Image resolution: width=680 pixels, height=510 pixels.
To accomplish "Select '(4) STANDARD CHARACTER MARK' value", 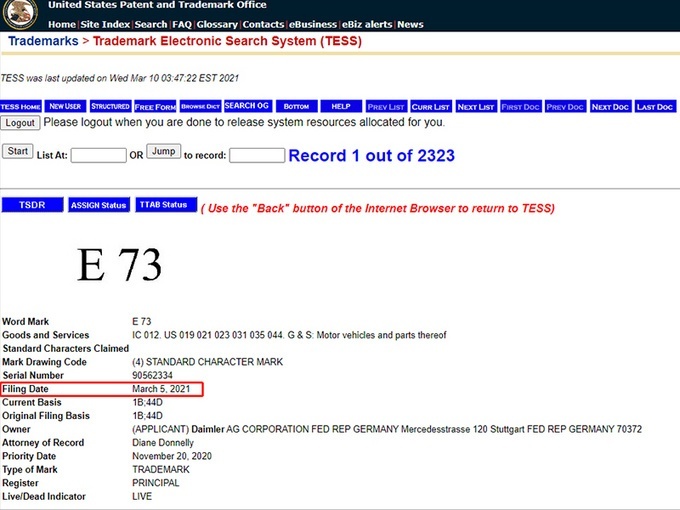I will pyautogui.click(x=207, y=362).
